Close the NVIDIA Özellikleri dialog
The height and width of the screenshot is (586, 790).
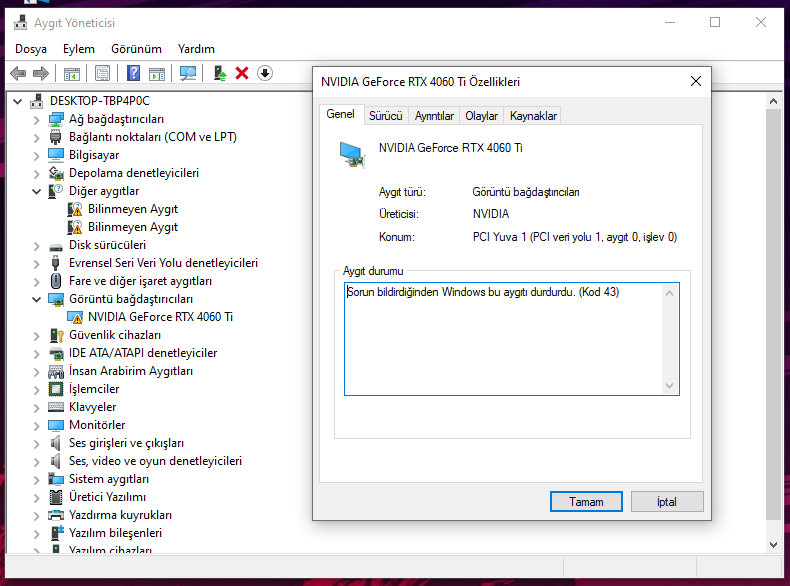(696, 81)
